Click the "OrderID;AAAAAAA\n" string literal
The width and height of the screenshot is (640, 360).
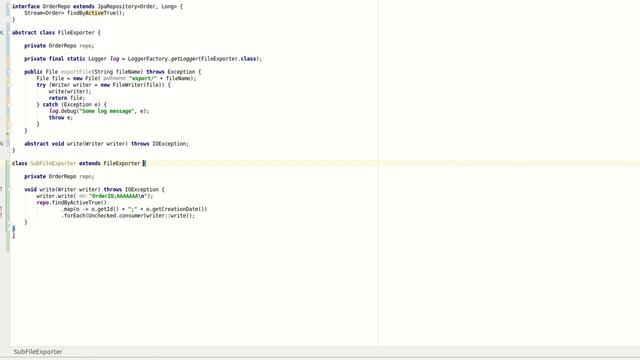[118, 196]
